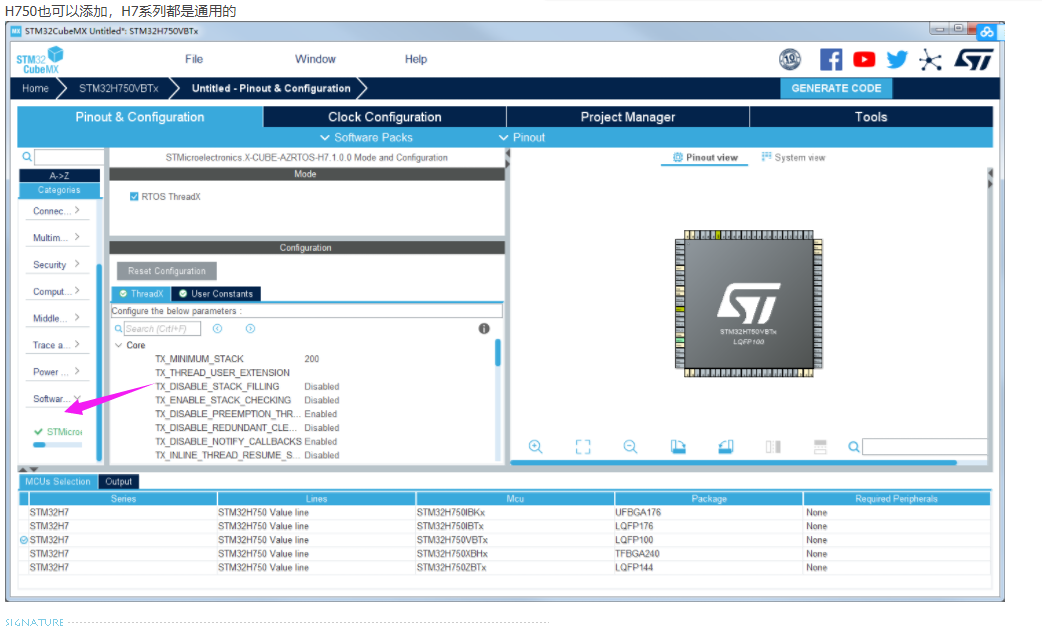Toggle the RTOS ThreadX checkbox
The image size is (1042, 636).
point(134,197)
